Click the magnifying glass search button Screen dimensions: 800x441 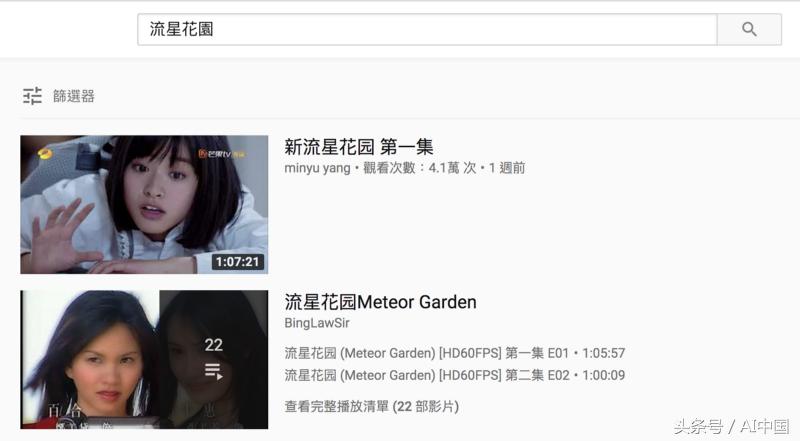point(749,29)
